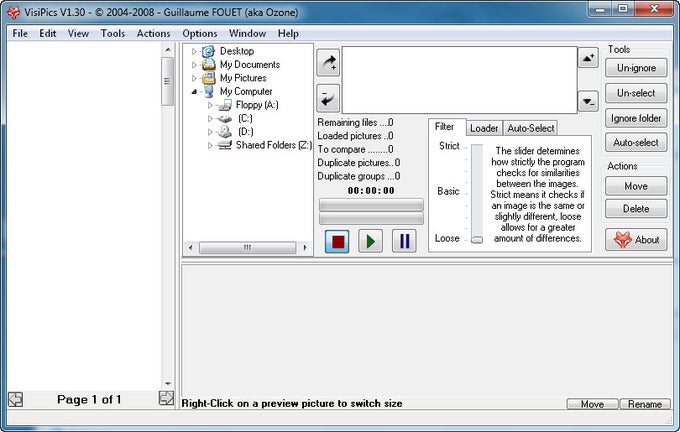Click scroll up arrow of results pane
The width and height of the screenshot is (680, 432).
(x=168, y=50)
